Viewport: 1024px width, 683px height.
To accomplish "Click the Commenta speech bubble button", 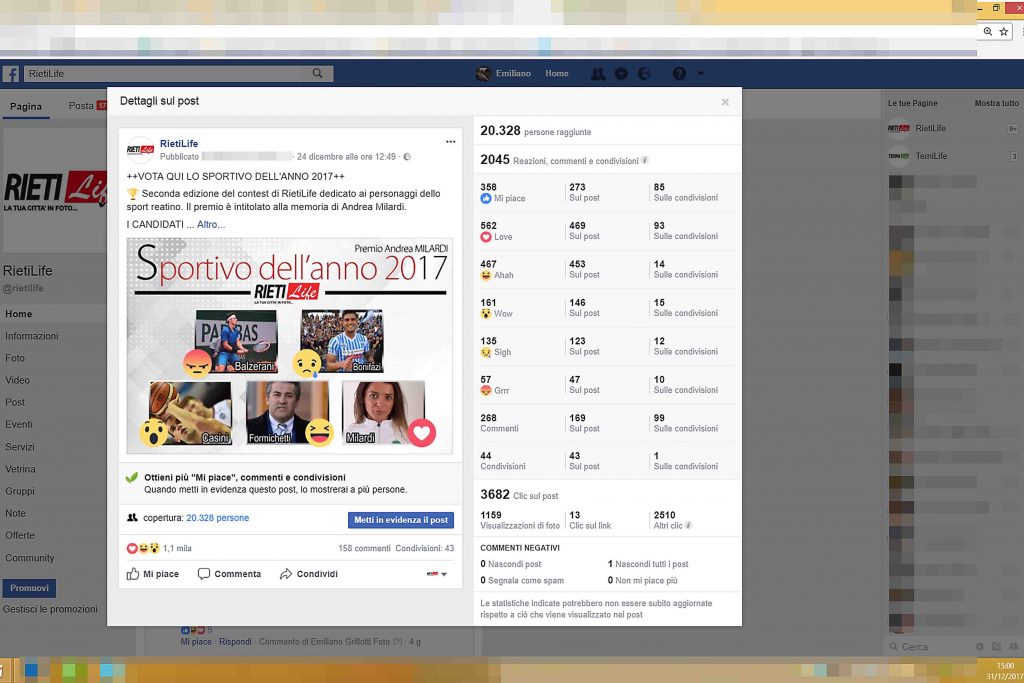I will pyautogui.click(x=229, y=574).
